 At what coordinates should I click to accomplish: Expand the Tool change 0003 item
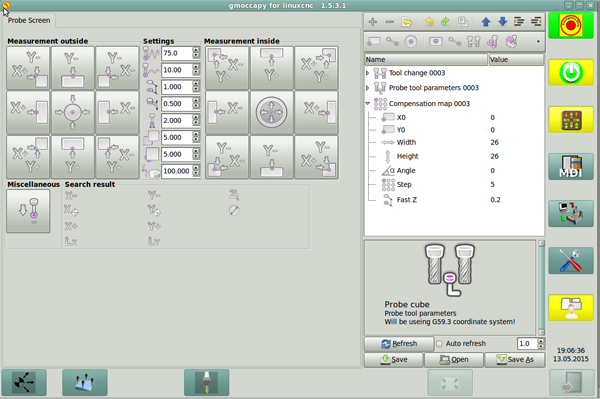tap(367, 73)
